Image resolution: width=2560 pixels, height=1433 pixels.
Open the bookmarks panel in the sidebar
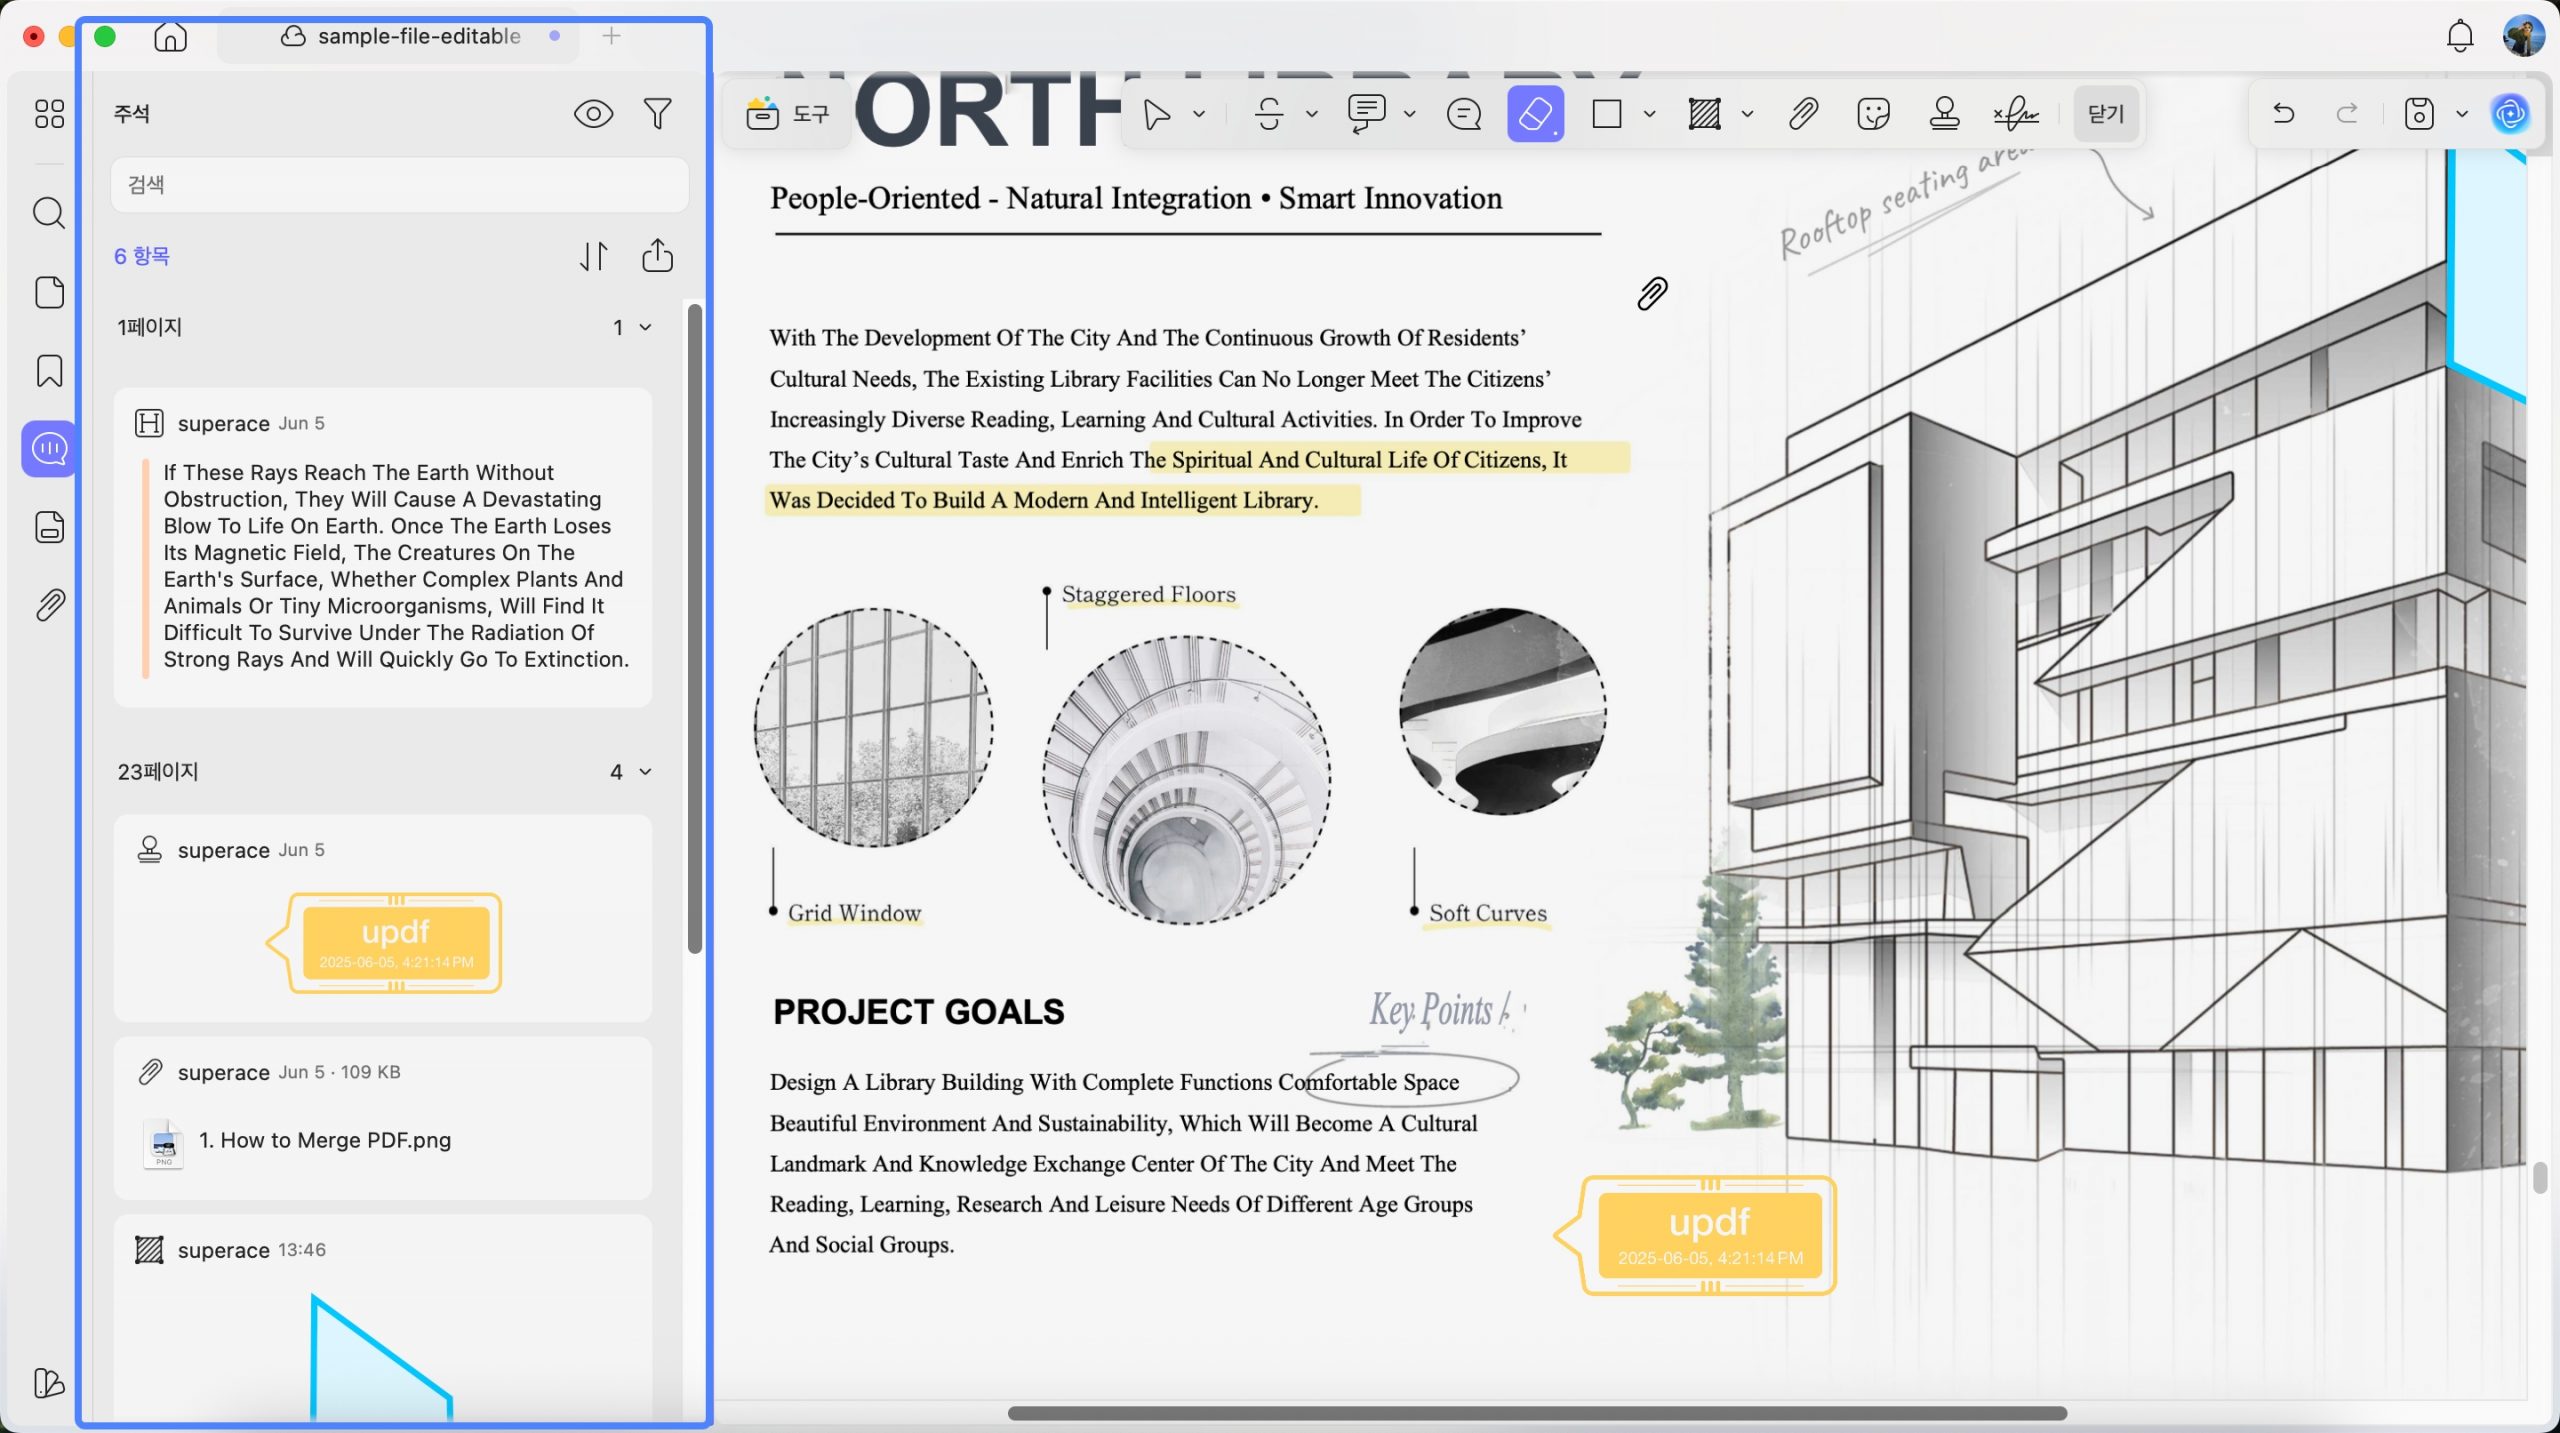(x=49, y=371)
